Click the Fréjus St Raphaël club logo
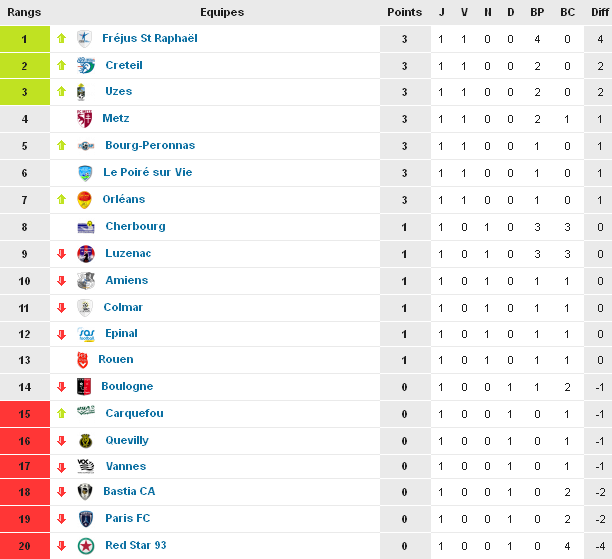The height and width of the screenshot is (559, 612). (84, 38)
